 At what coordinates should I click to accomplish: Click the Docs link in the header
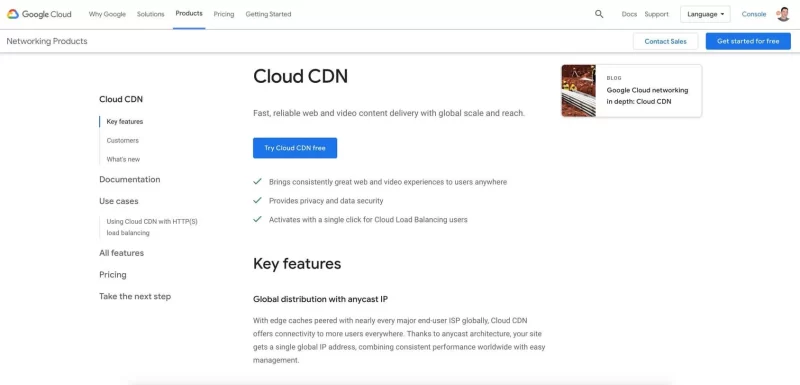point(629,14)
